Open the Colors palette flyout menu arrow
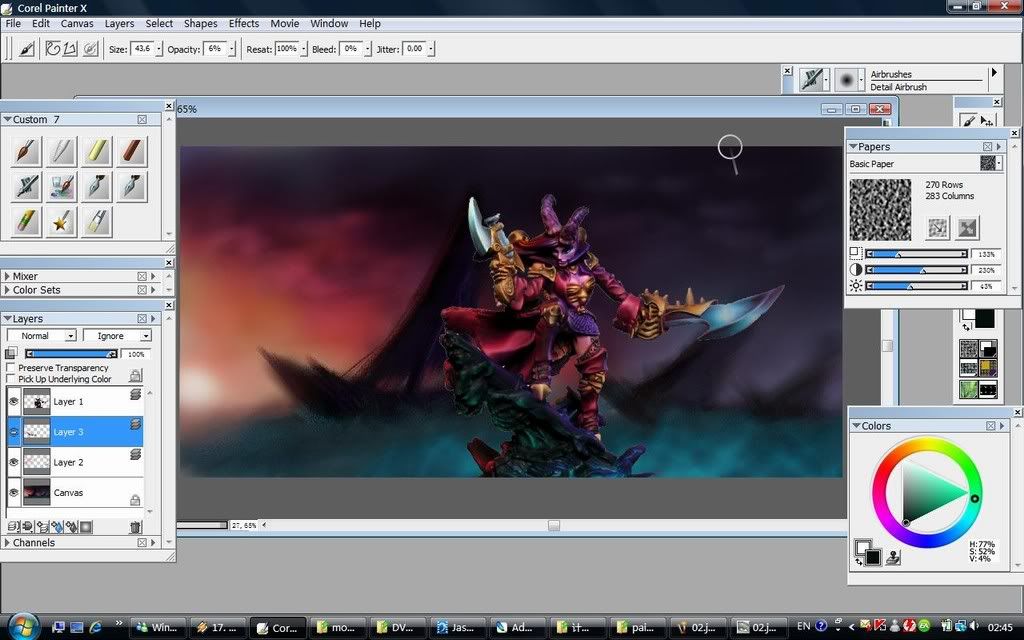The height and width of the screenshot is (640, 1024). (x=1002, y=426)
